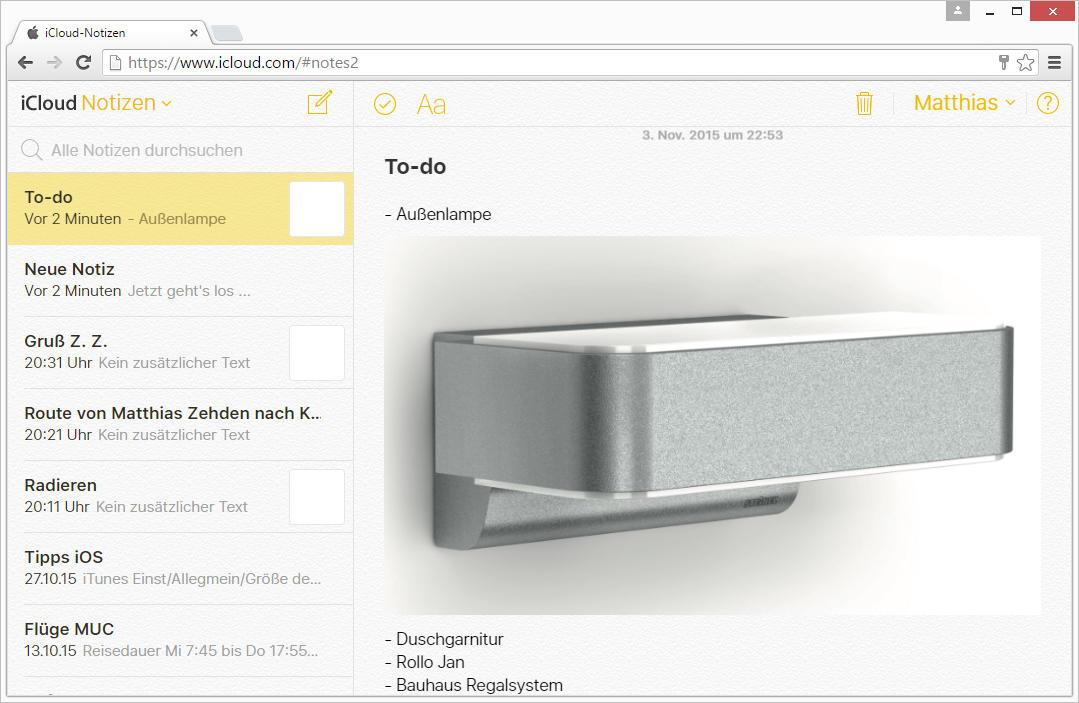
Task: Open the Neue Notiz note
Action: pos(180,281)
